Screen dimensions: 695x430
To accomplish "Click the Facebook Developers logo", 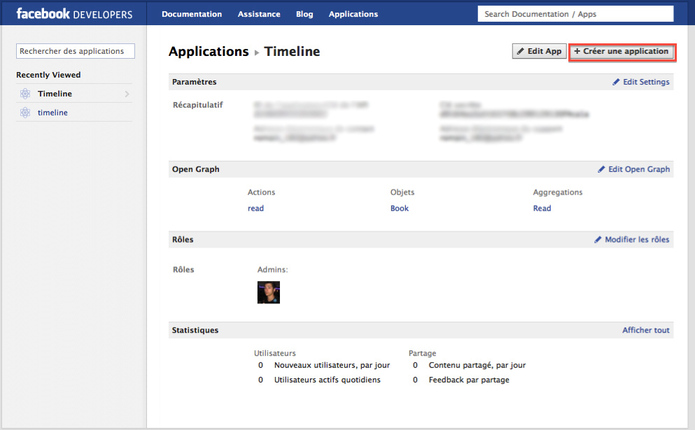I will click(74, 14).
